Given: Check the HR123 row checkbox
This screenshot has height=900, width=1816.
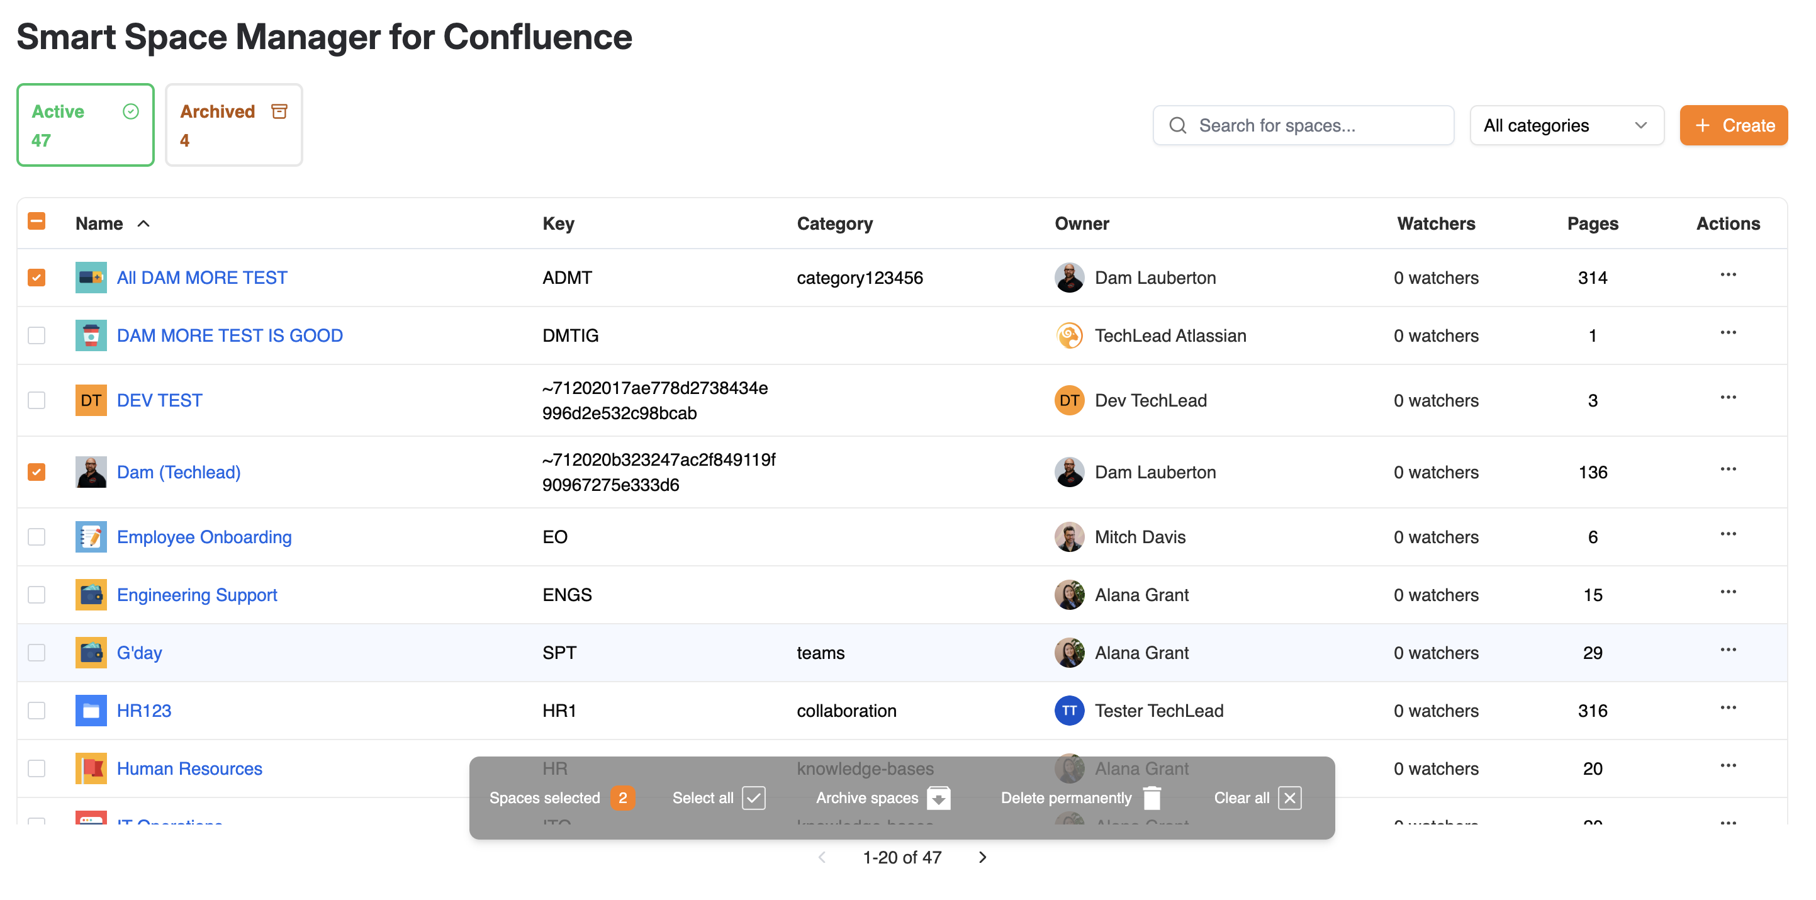Looking at the screenshot, I should pos(37,711).
